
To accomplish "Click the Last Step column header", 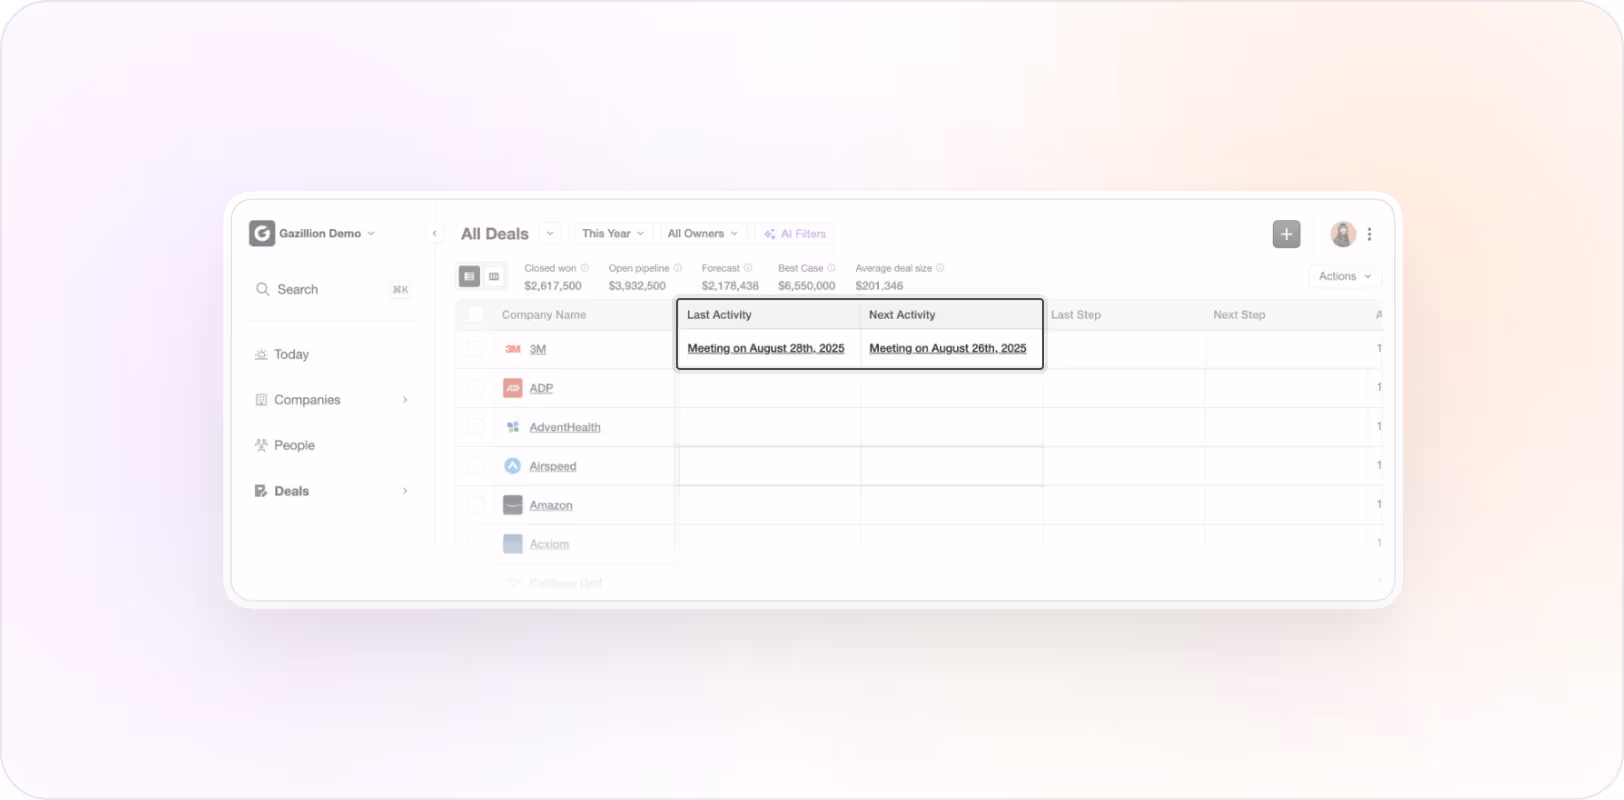I will (x=1076, y=314).
